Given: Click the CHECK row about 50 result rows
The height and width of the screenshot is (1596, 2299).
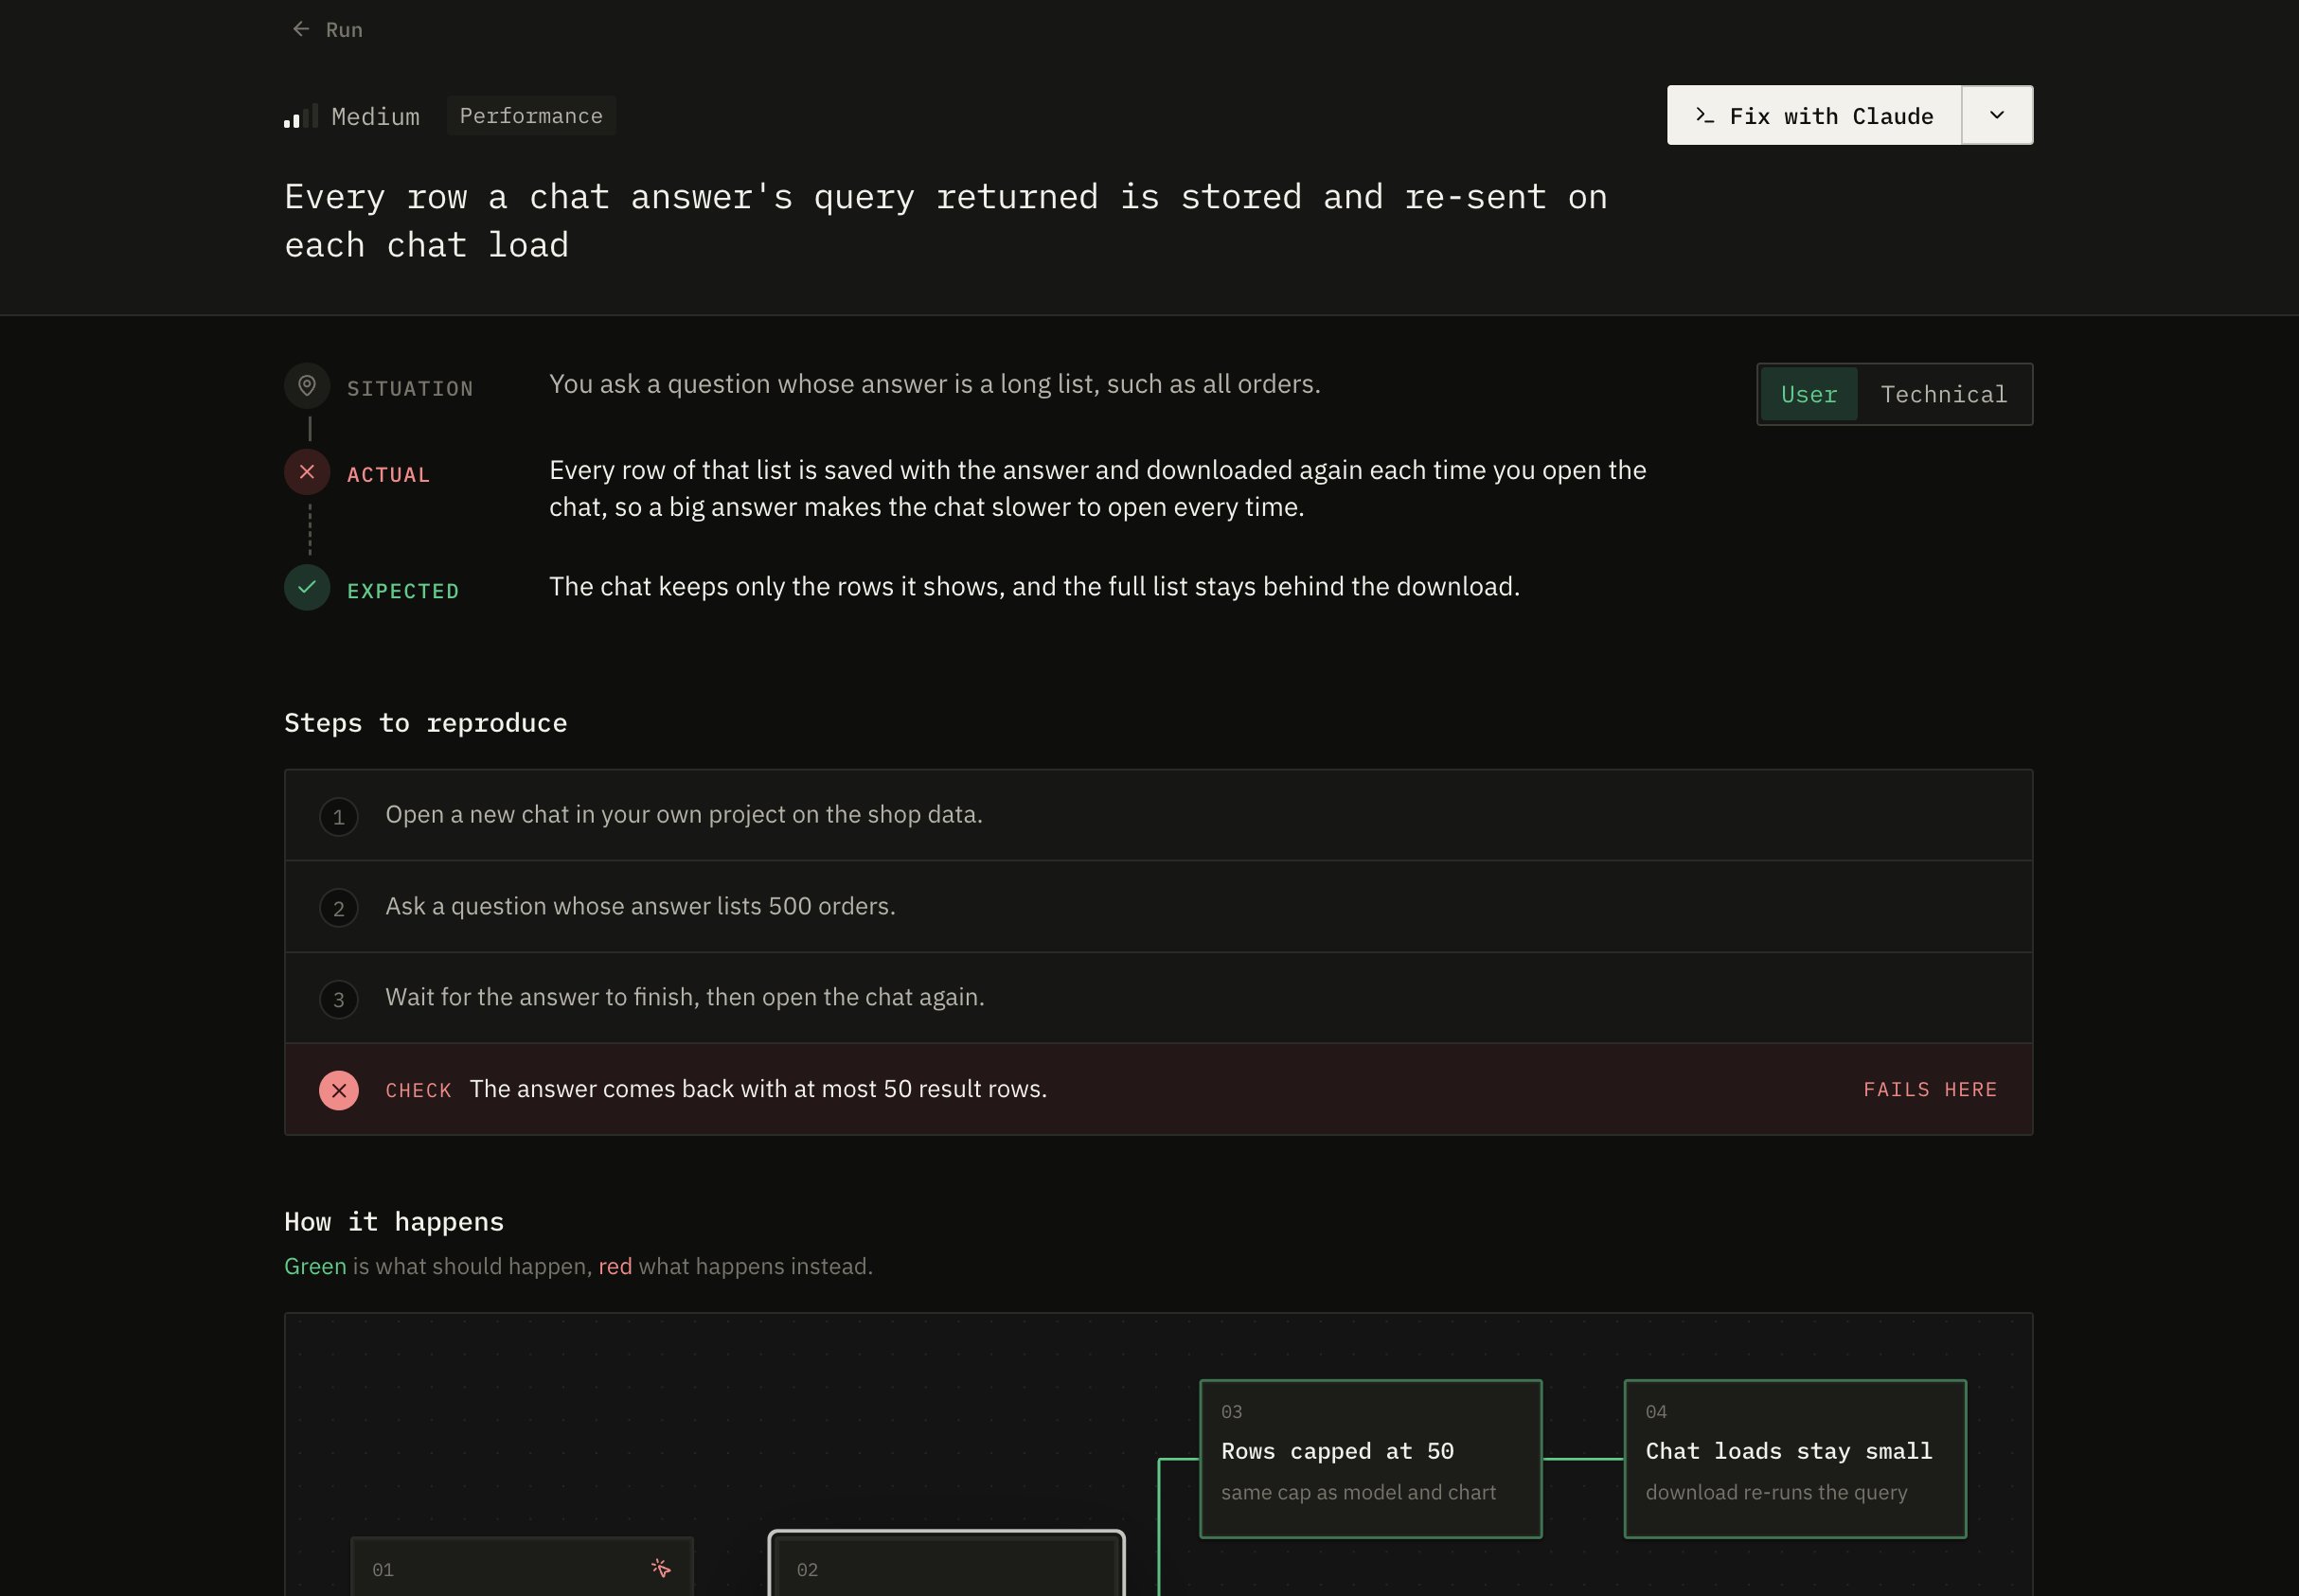Looking at the screenshot, I should 1158,1090.
